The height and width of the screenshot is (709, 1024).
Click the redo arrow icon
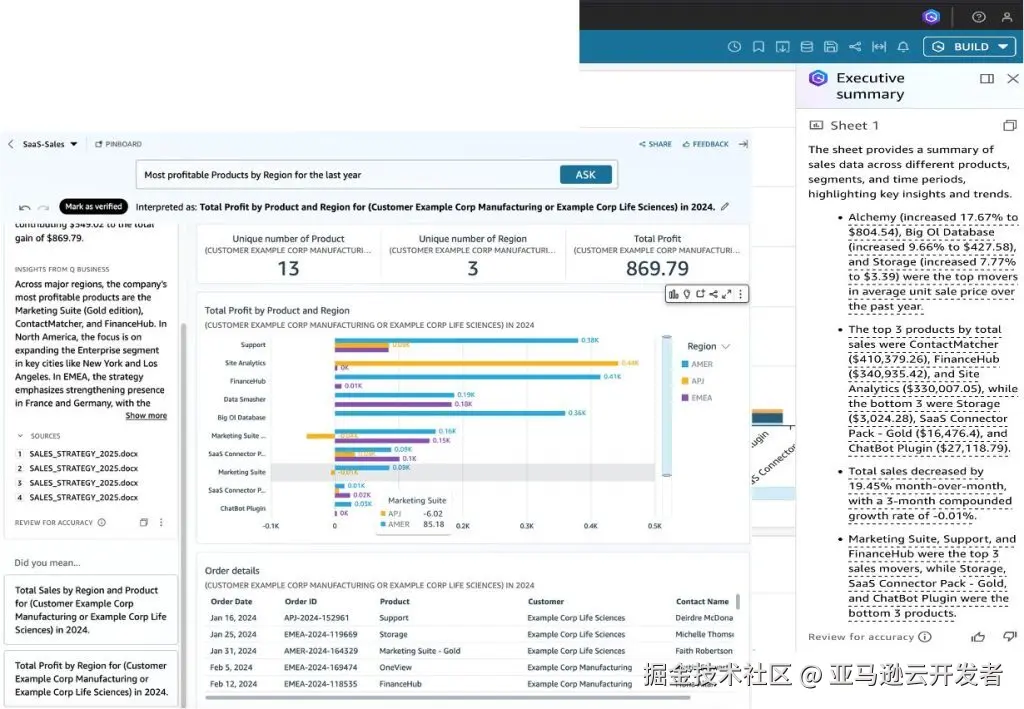[44, 208]
